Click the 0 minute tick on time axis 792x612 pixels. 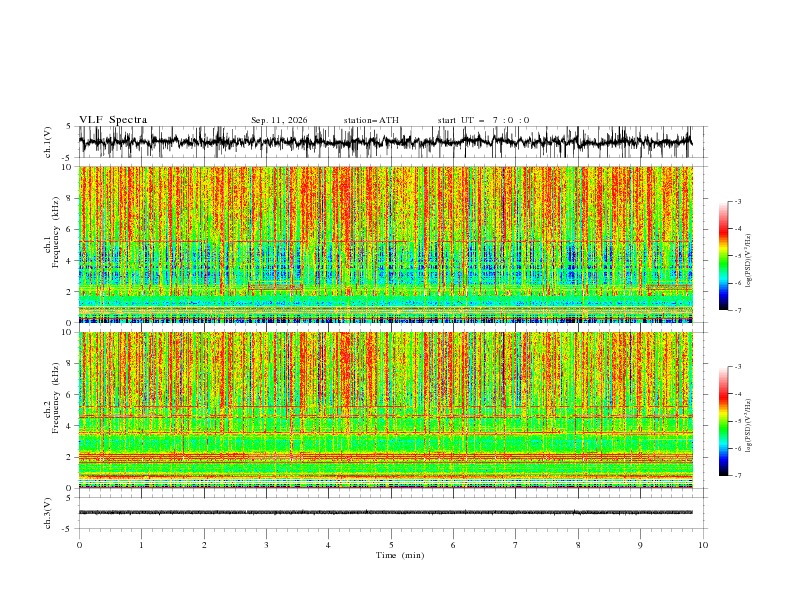[x=79, y=545]
